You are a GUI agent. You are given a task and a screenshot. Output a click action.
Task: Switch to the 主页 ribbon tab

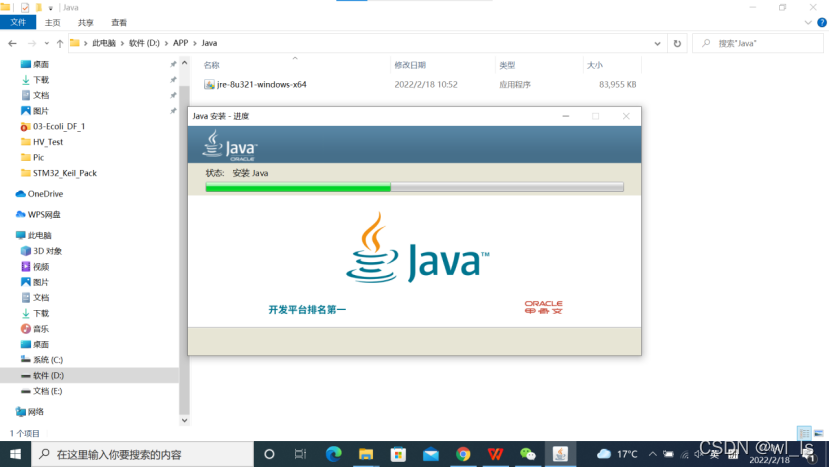52,23
